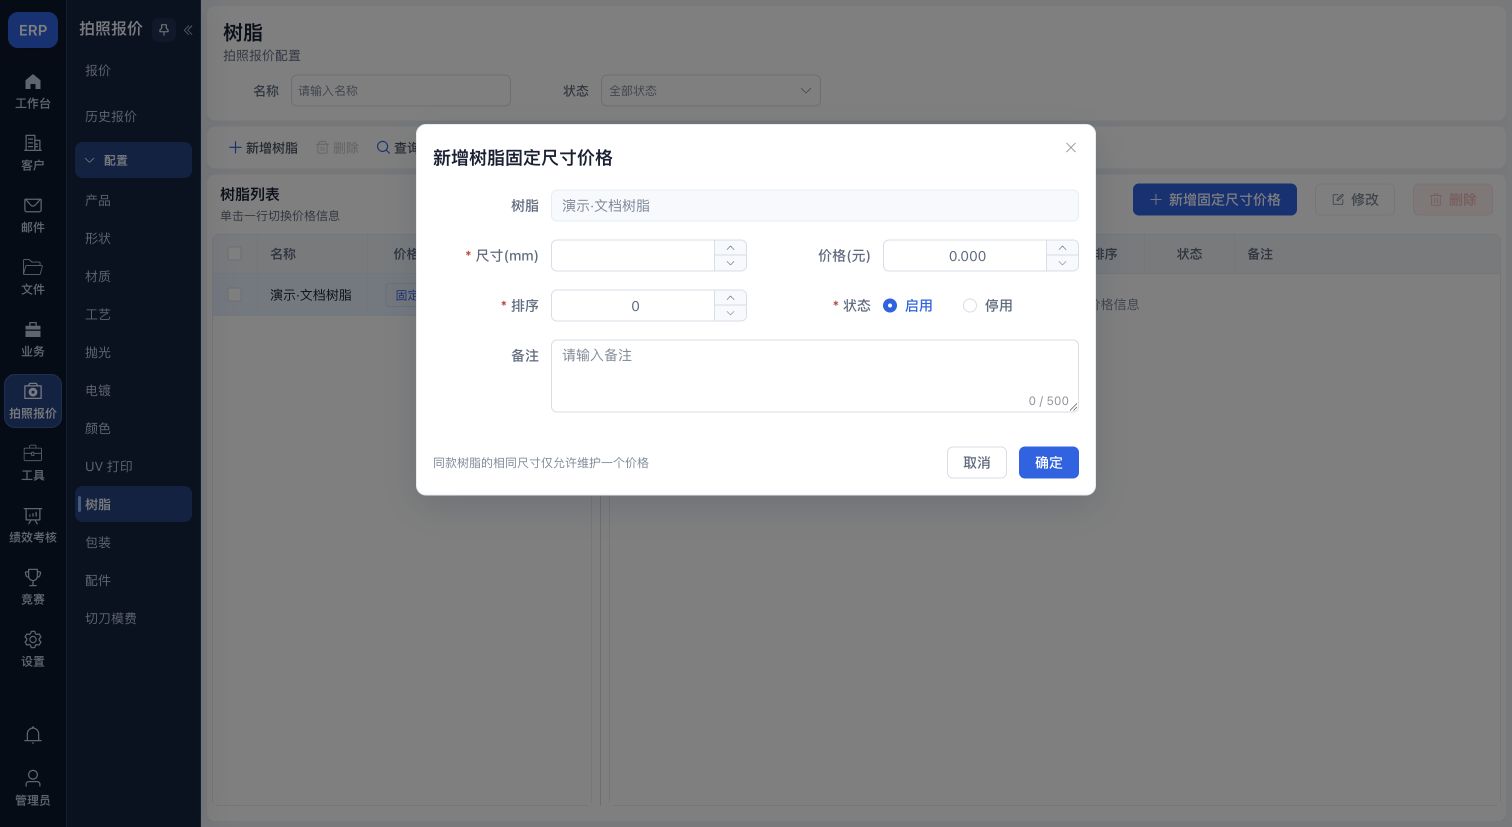Click the 取消 cancel button
The image size is (1512, 827).
(x=977, y=462)
